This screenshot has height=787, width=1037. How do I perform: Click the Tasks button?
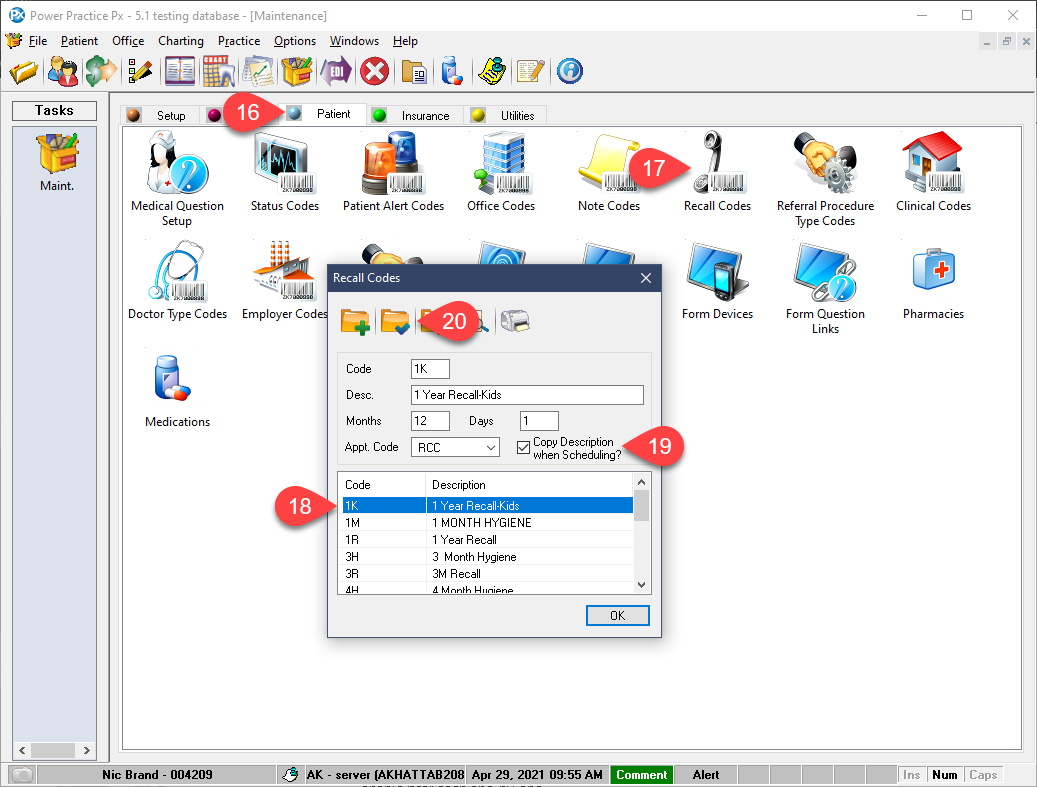54,110
